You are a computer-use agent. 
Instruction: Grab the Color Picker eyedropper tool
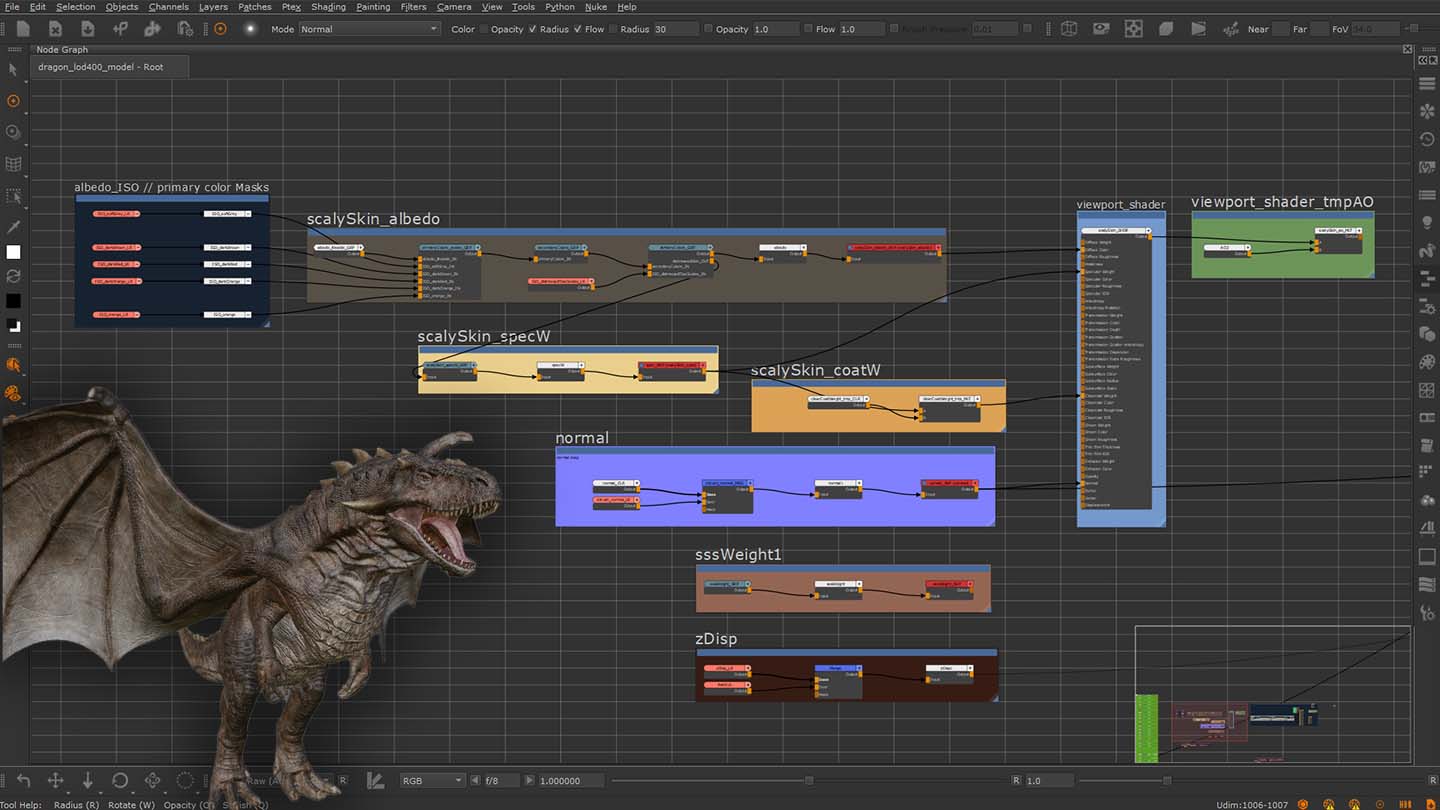click(x=14, y=229)
